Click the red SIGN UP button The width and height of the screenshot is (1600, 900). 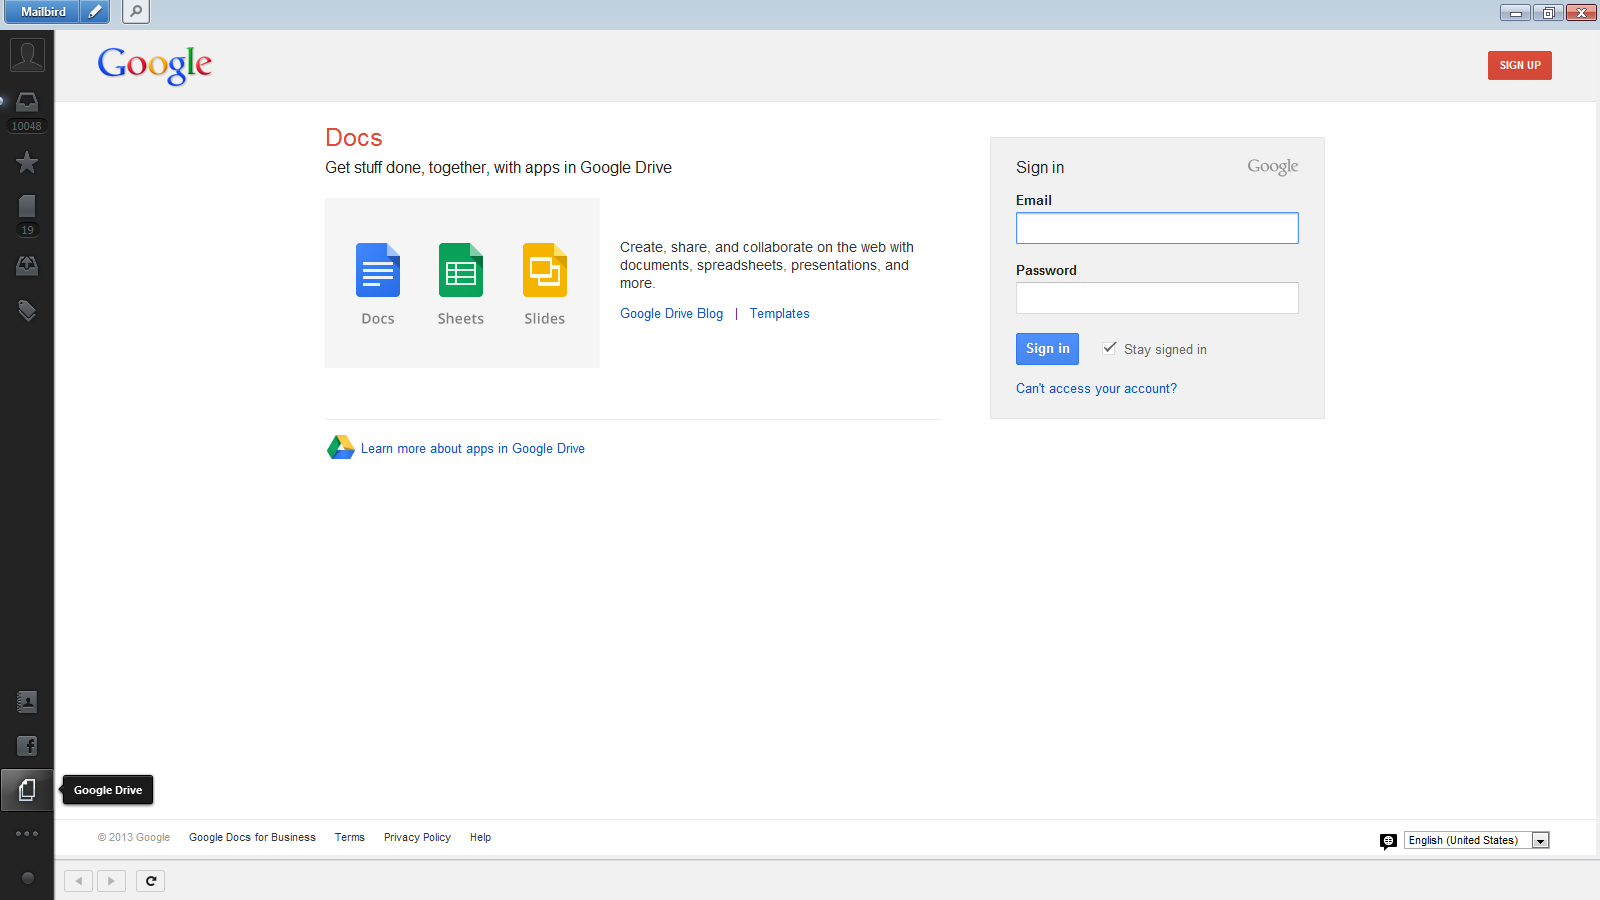(1520, 65)
